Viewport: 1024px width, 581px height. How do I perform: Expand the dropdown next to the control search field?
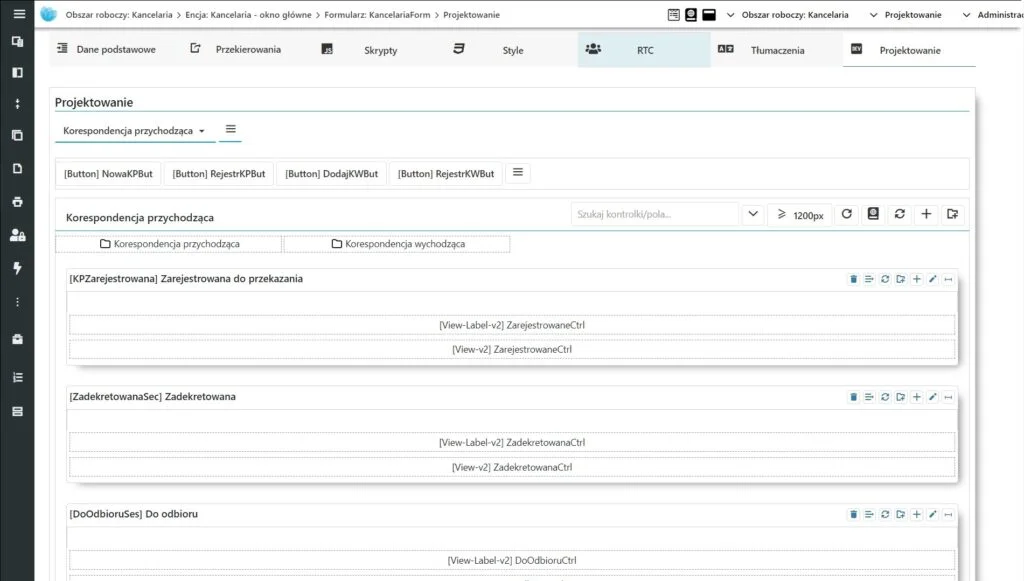[752, 214]
